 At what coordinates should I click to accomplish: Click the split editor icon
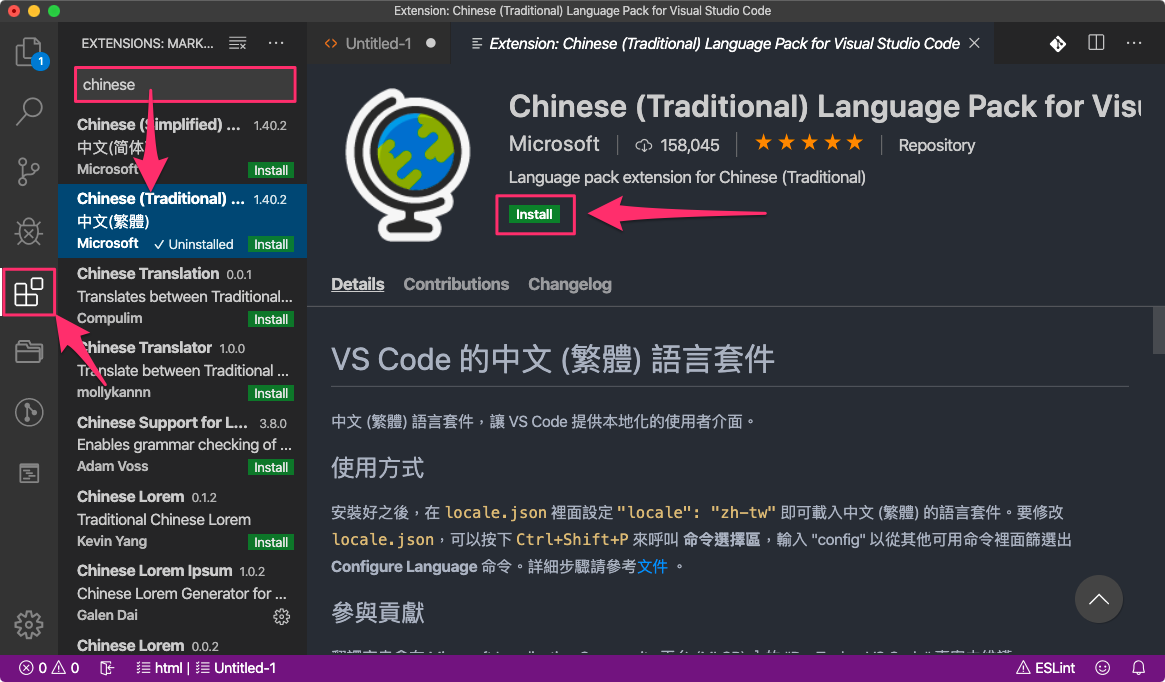click(1096, 43)
